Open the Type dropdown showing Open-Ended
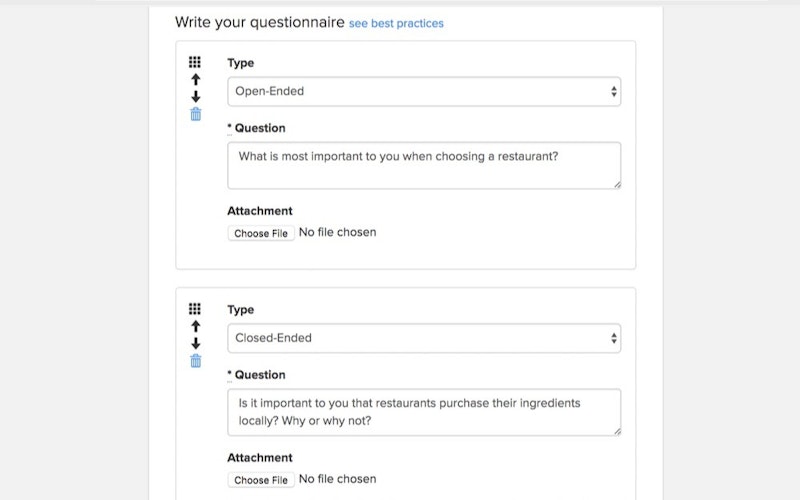 pos(423,91)
